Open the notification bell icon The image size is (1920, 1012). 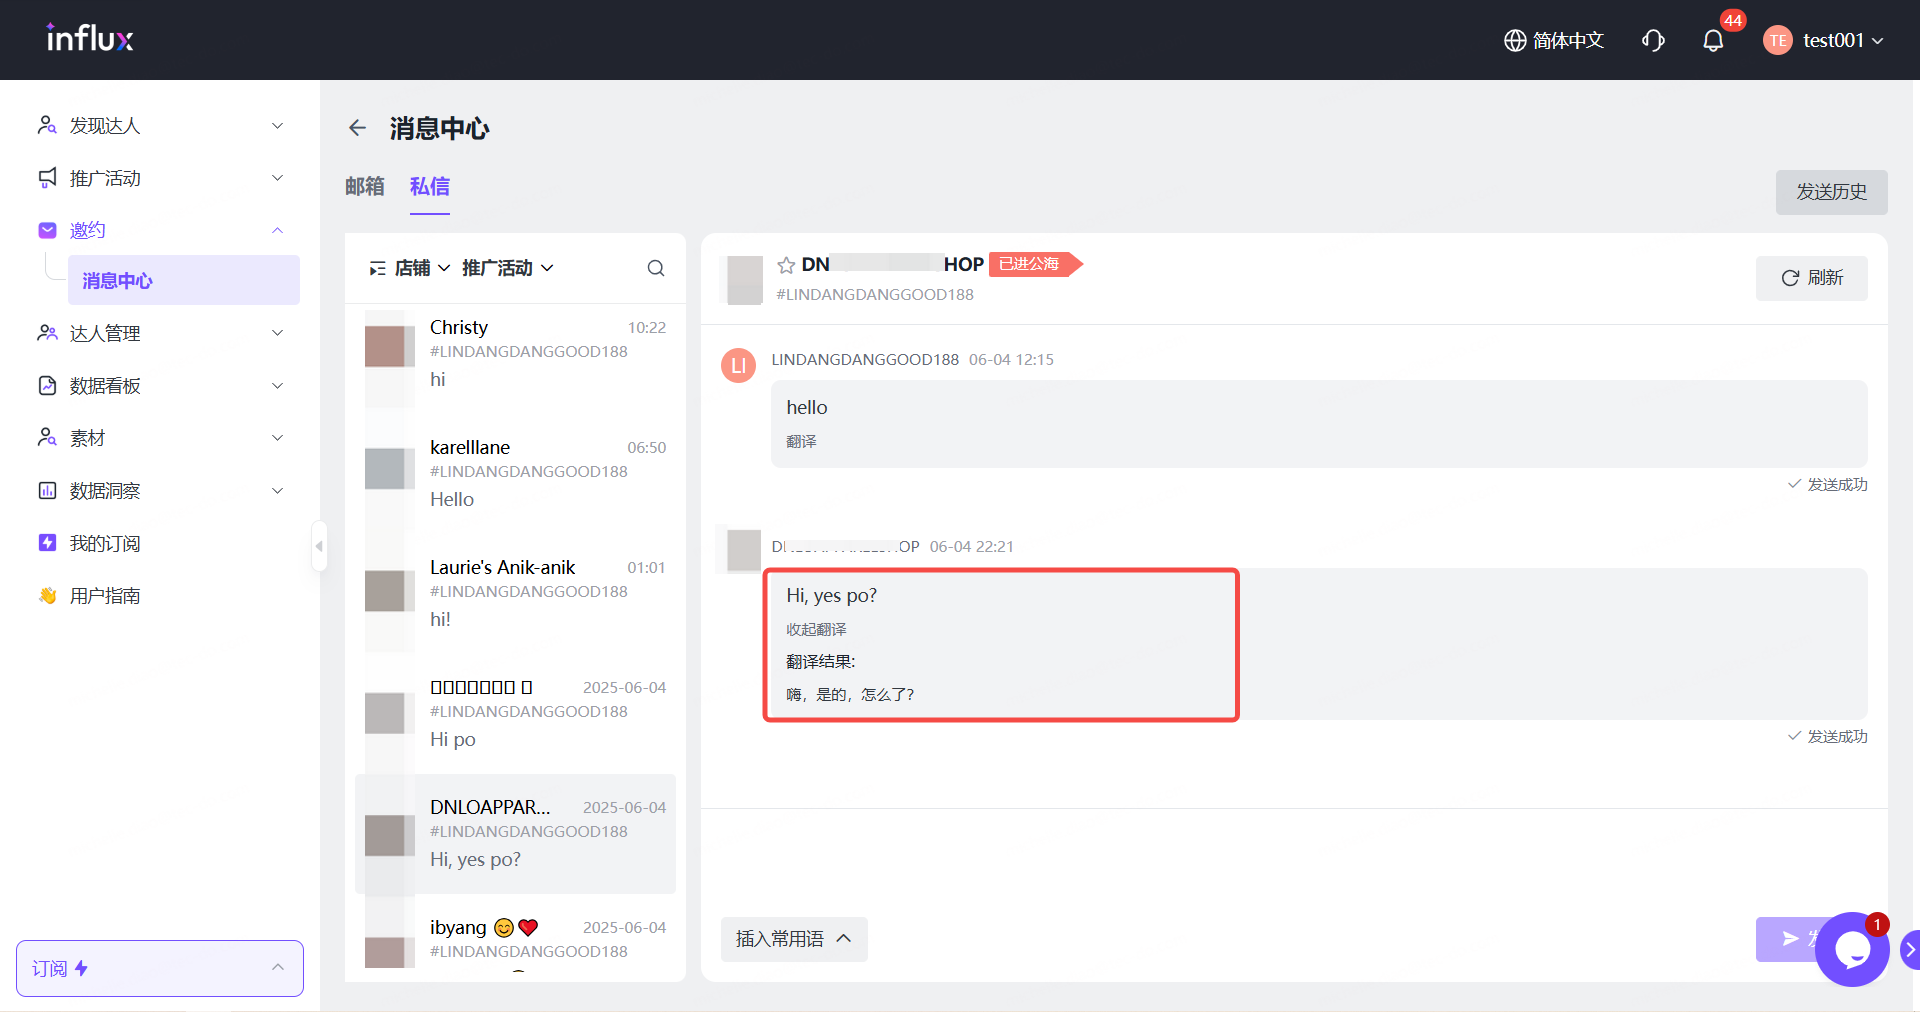[1713, 41]
